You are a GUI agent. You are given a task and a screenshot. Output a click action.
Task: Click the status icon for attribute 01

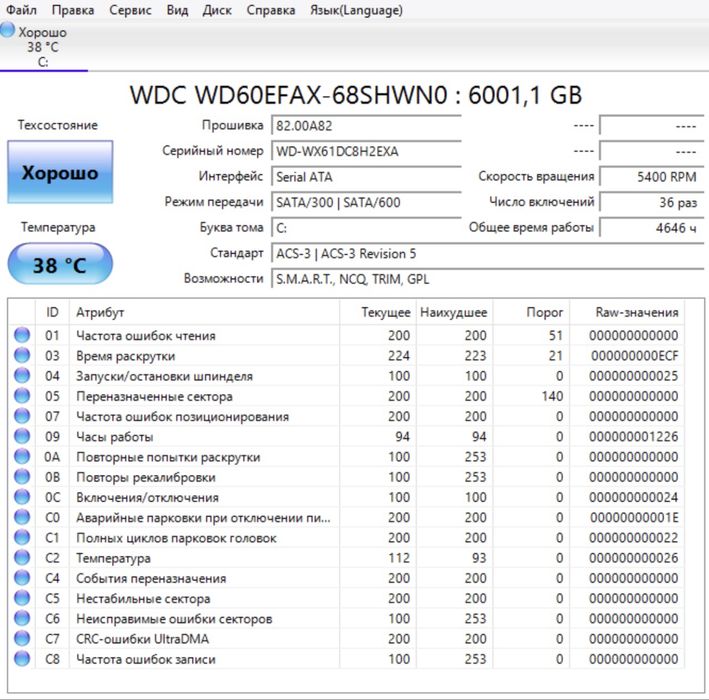[22, 335]
